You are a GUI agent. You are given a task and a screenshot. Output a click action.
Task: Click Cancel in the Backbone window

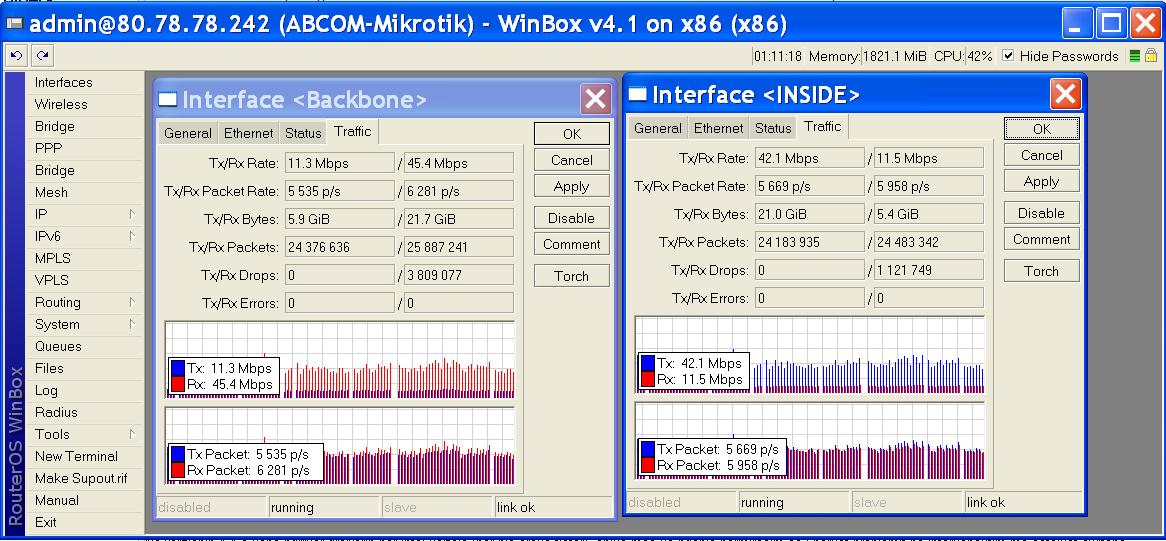coord(571,161)
